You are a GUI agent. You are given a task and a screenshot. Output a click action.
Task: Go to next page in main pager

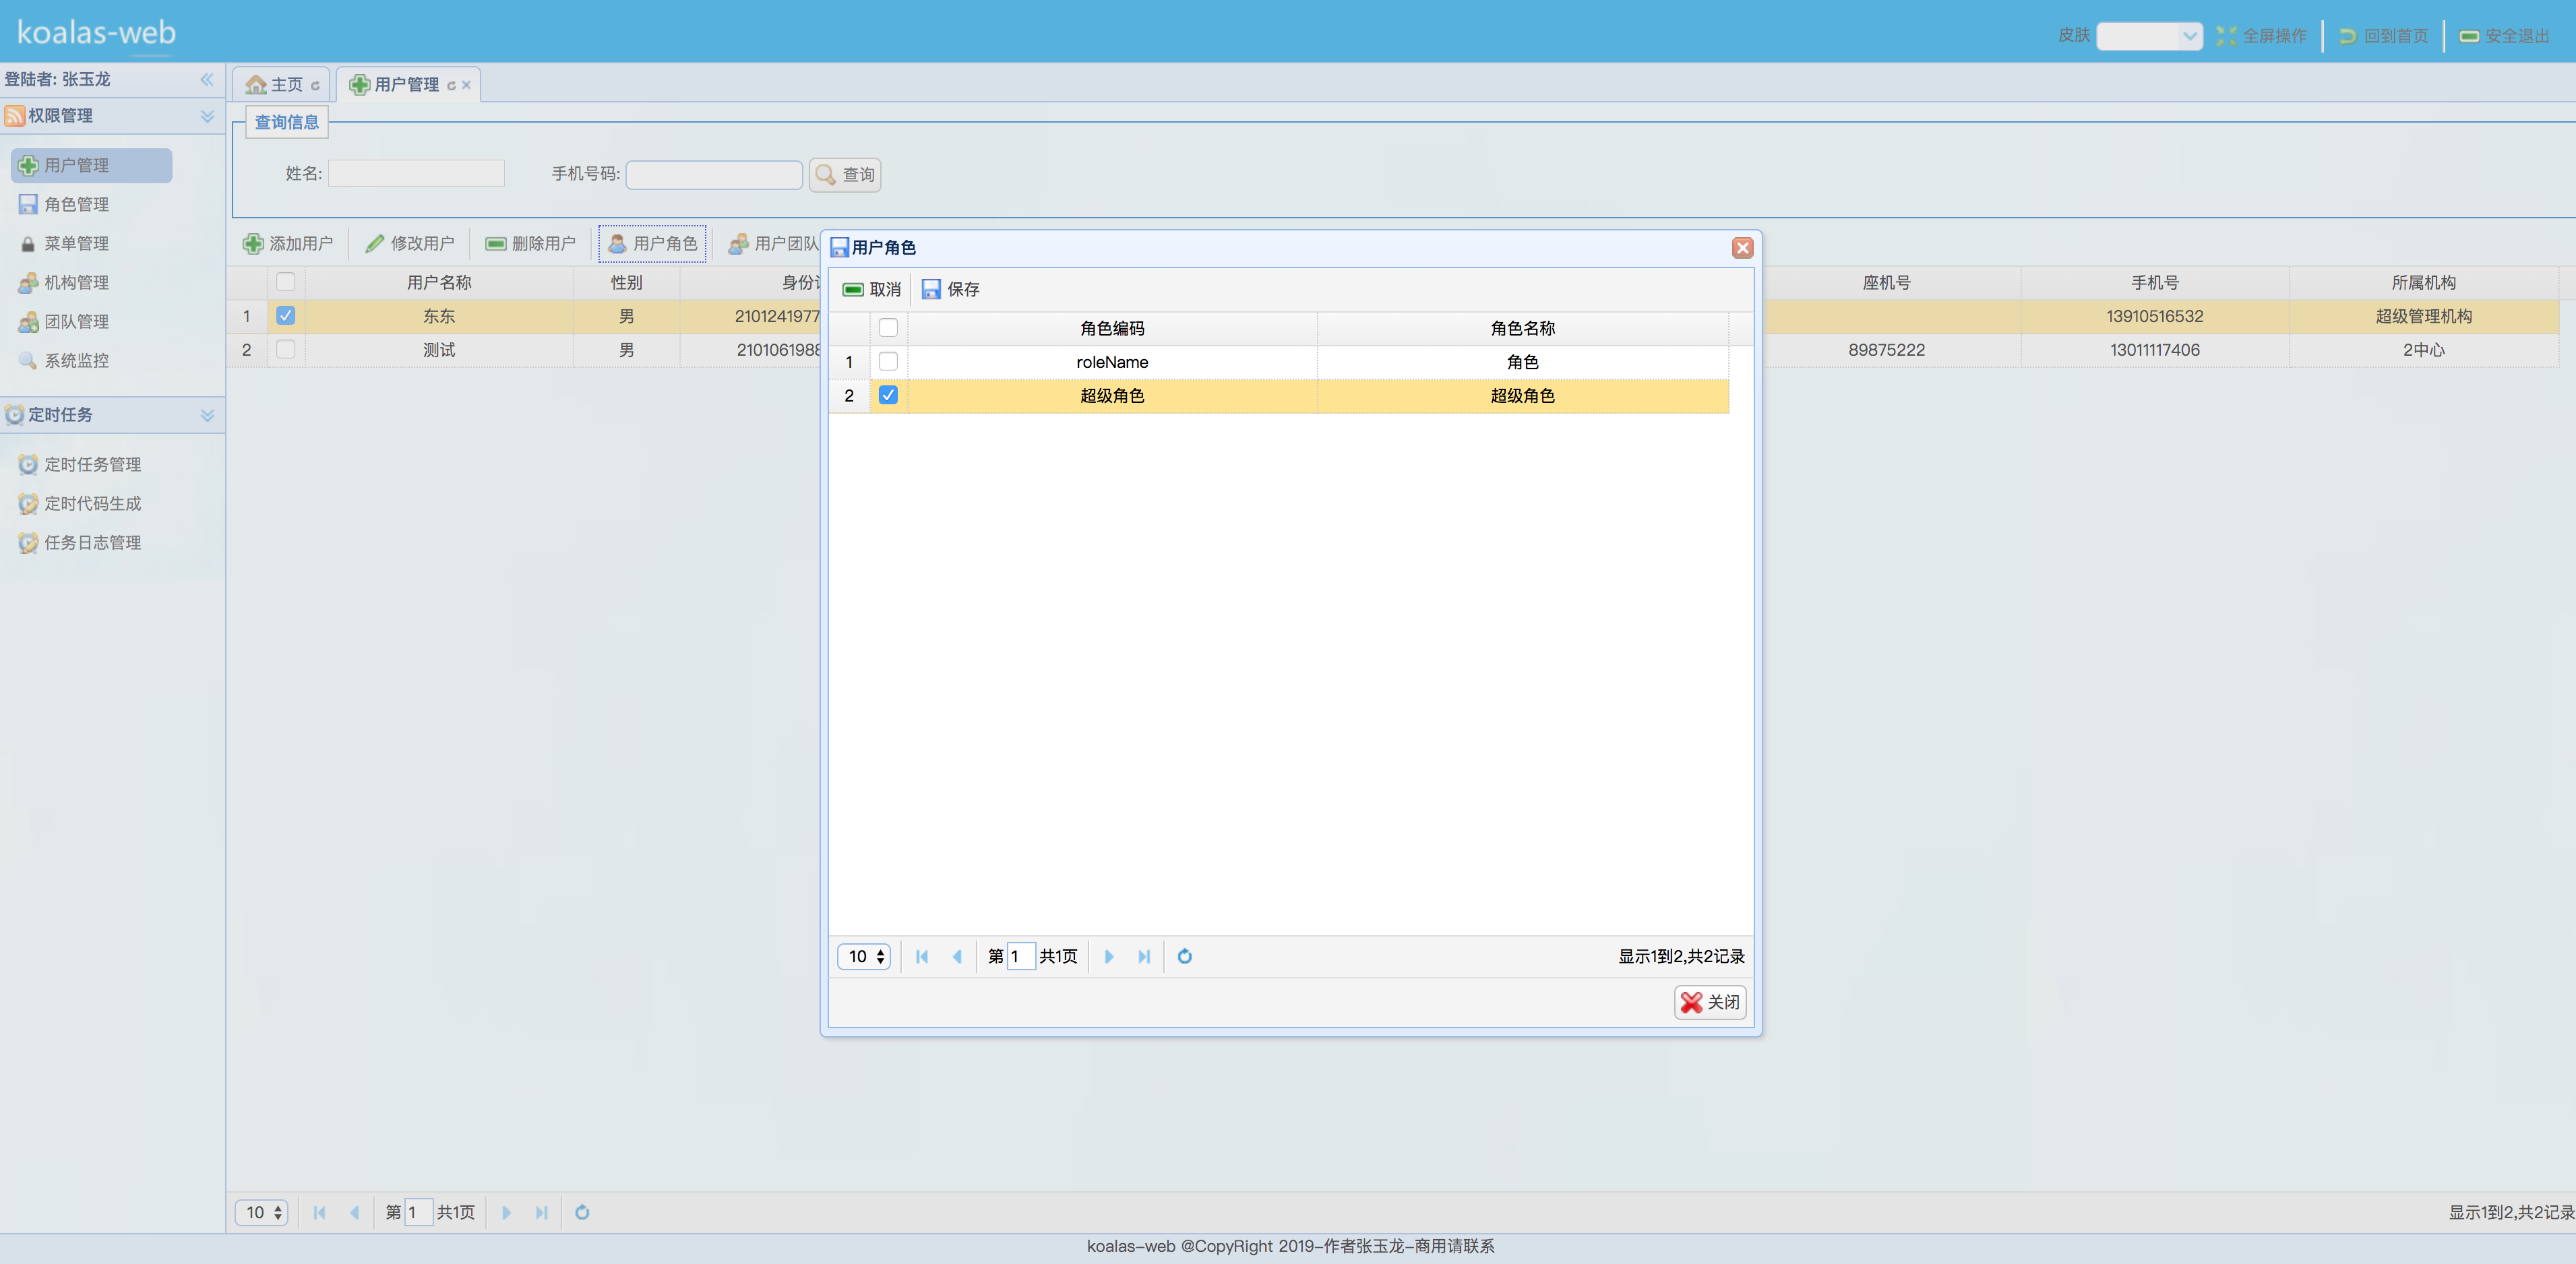click(507, 1213)
